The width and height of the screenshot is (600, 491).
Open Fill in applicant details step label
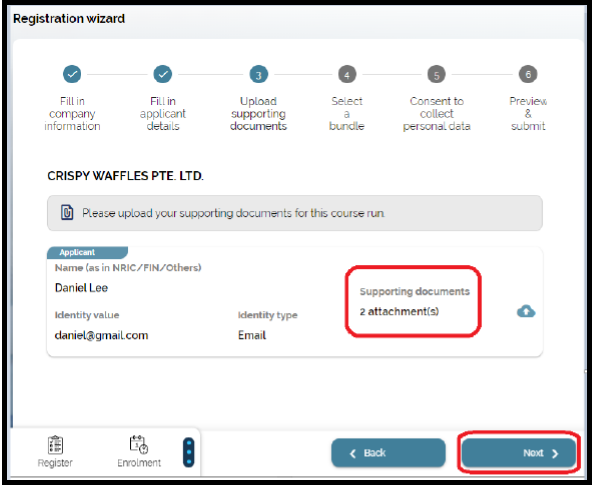[x=163, y=114]
